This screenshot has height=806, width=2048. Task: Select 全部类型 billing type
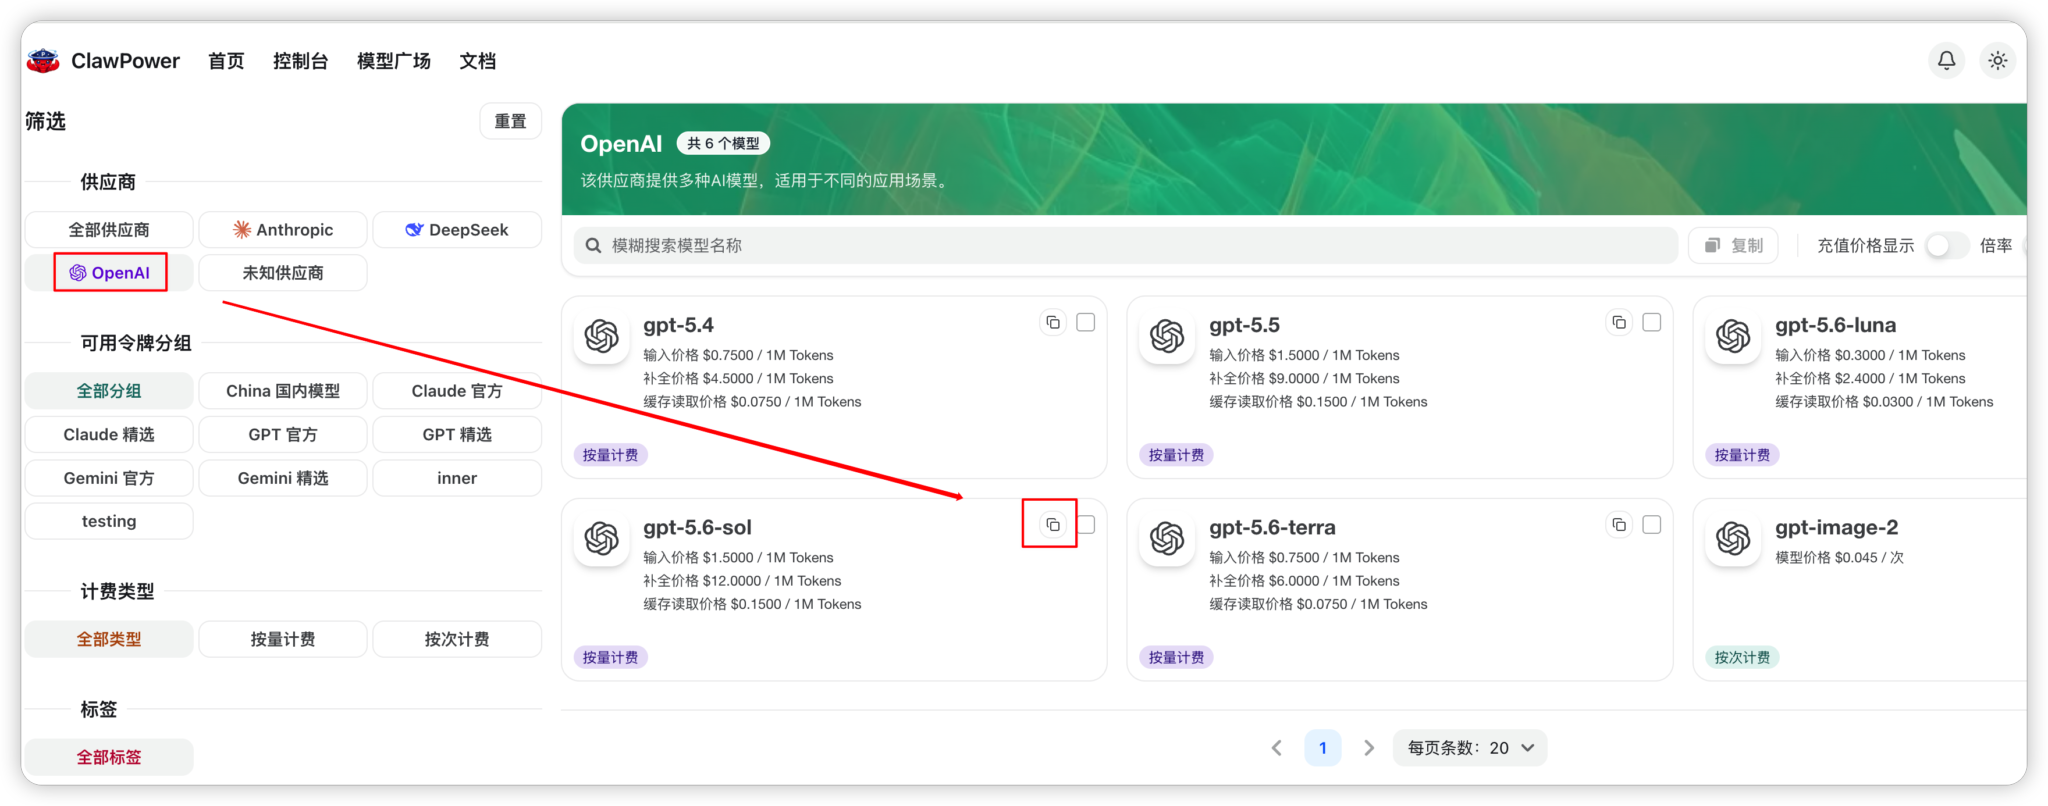pos(109,639)
